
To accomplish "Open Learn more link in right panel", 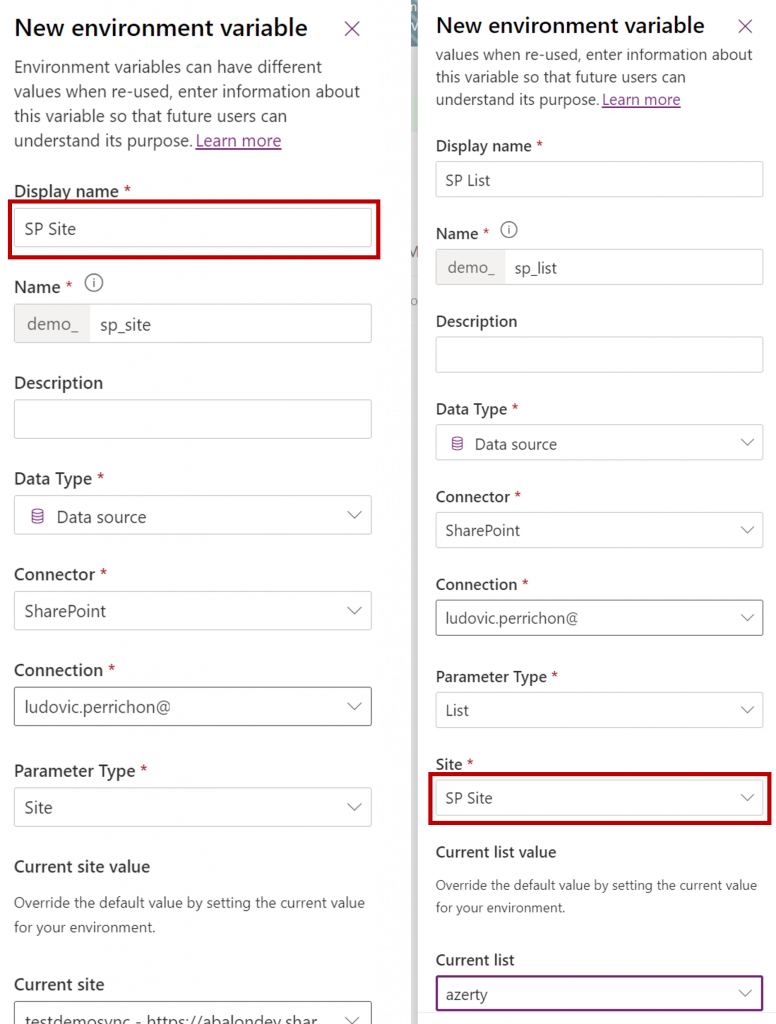I will coord(641,100).
